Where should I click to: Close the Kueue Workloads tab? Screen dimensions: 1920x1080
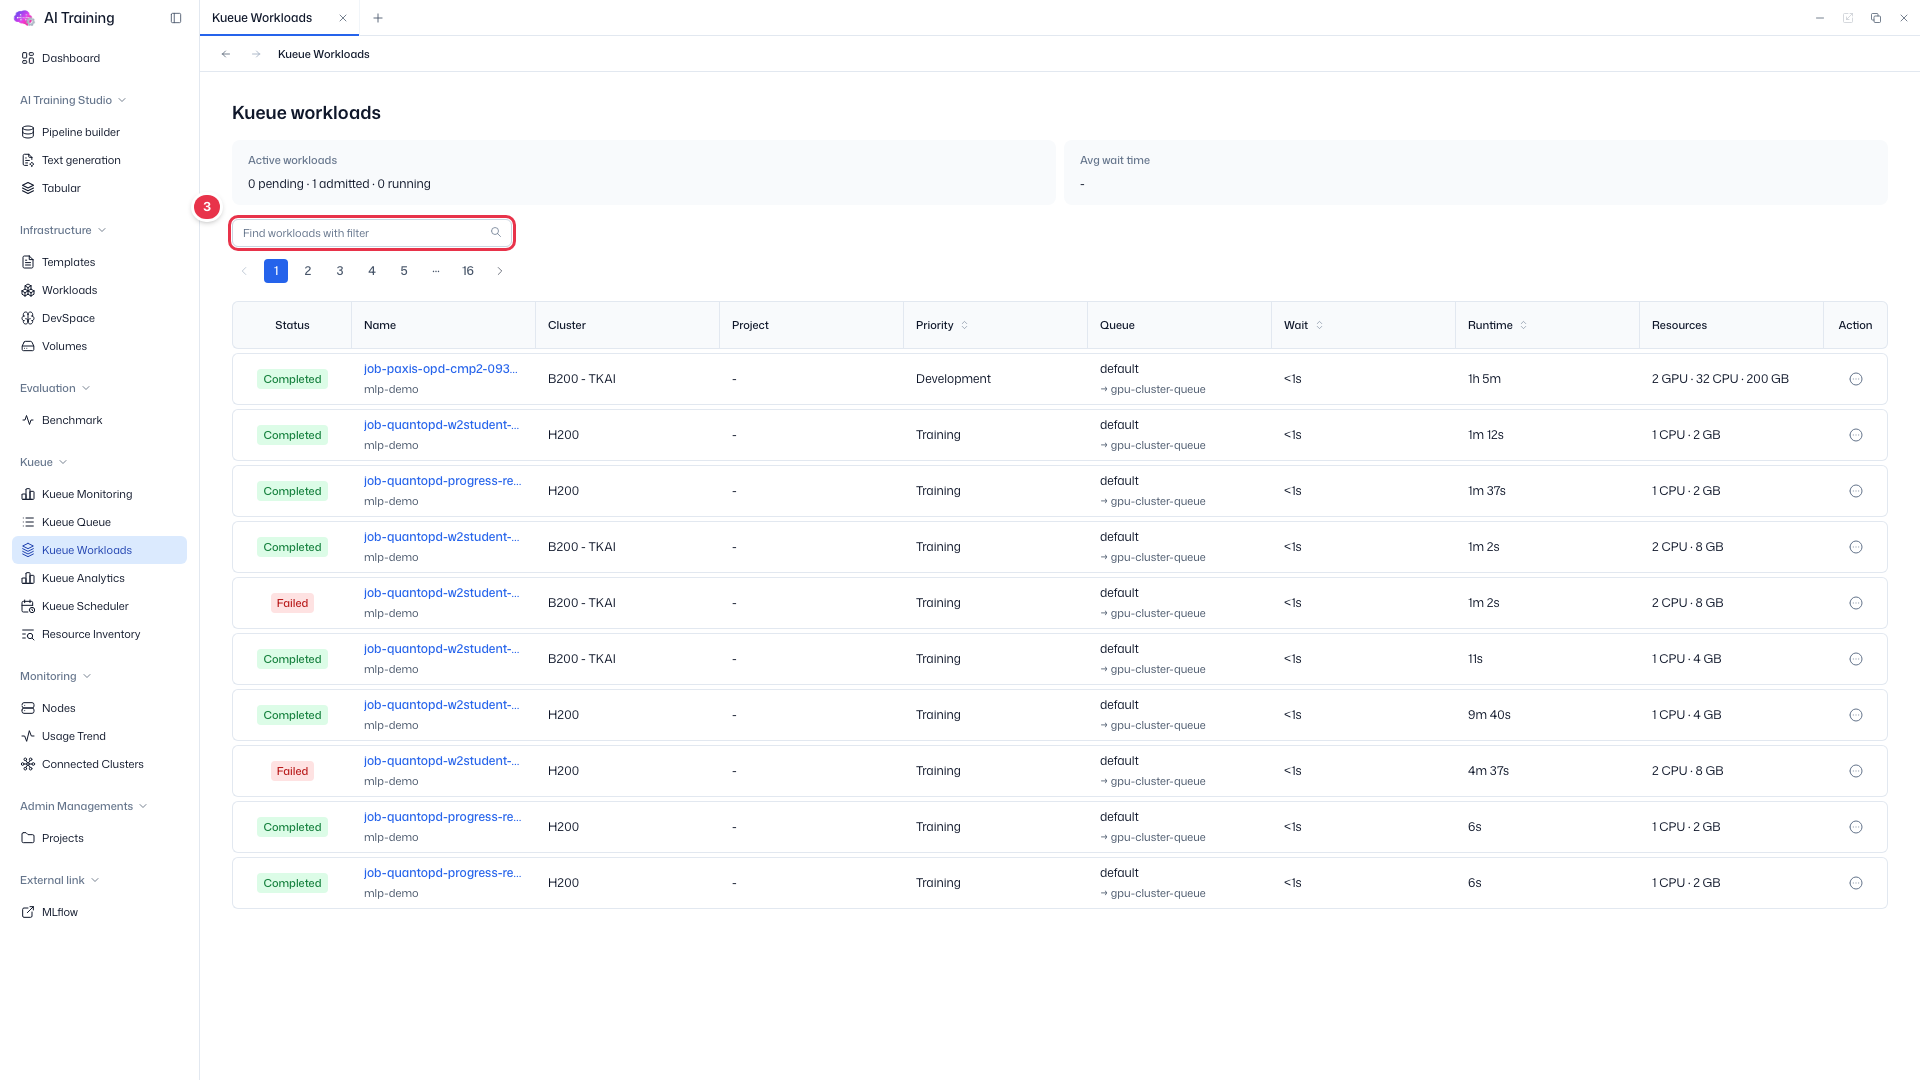[343, 18]
